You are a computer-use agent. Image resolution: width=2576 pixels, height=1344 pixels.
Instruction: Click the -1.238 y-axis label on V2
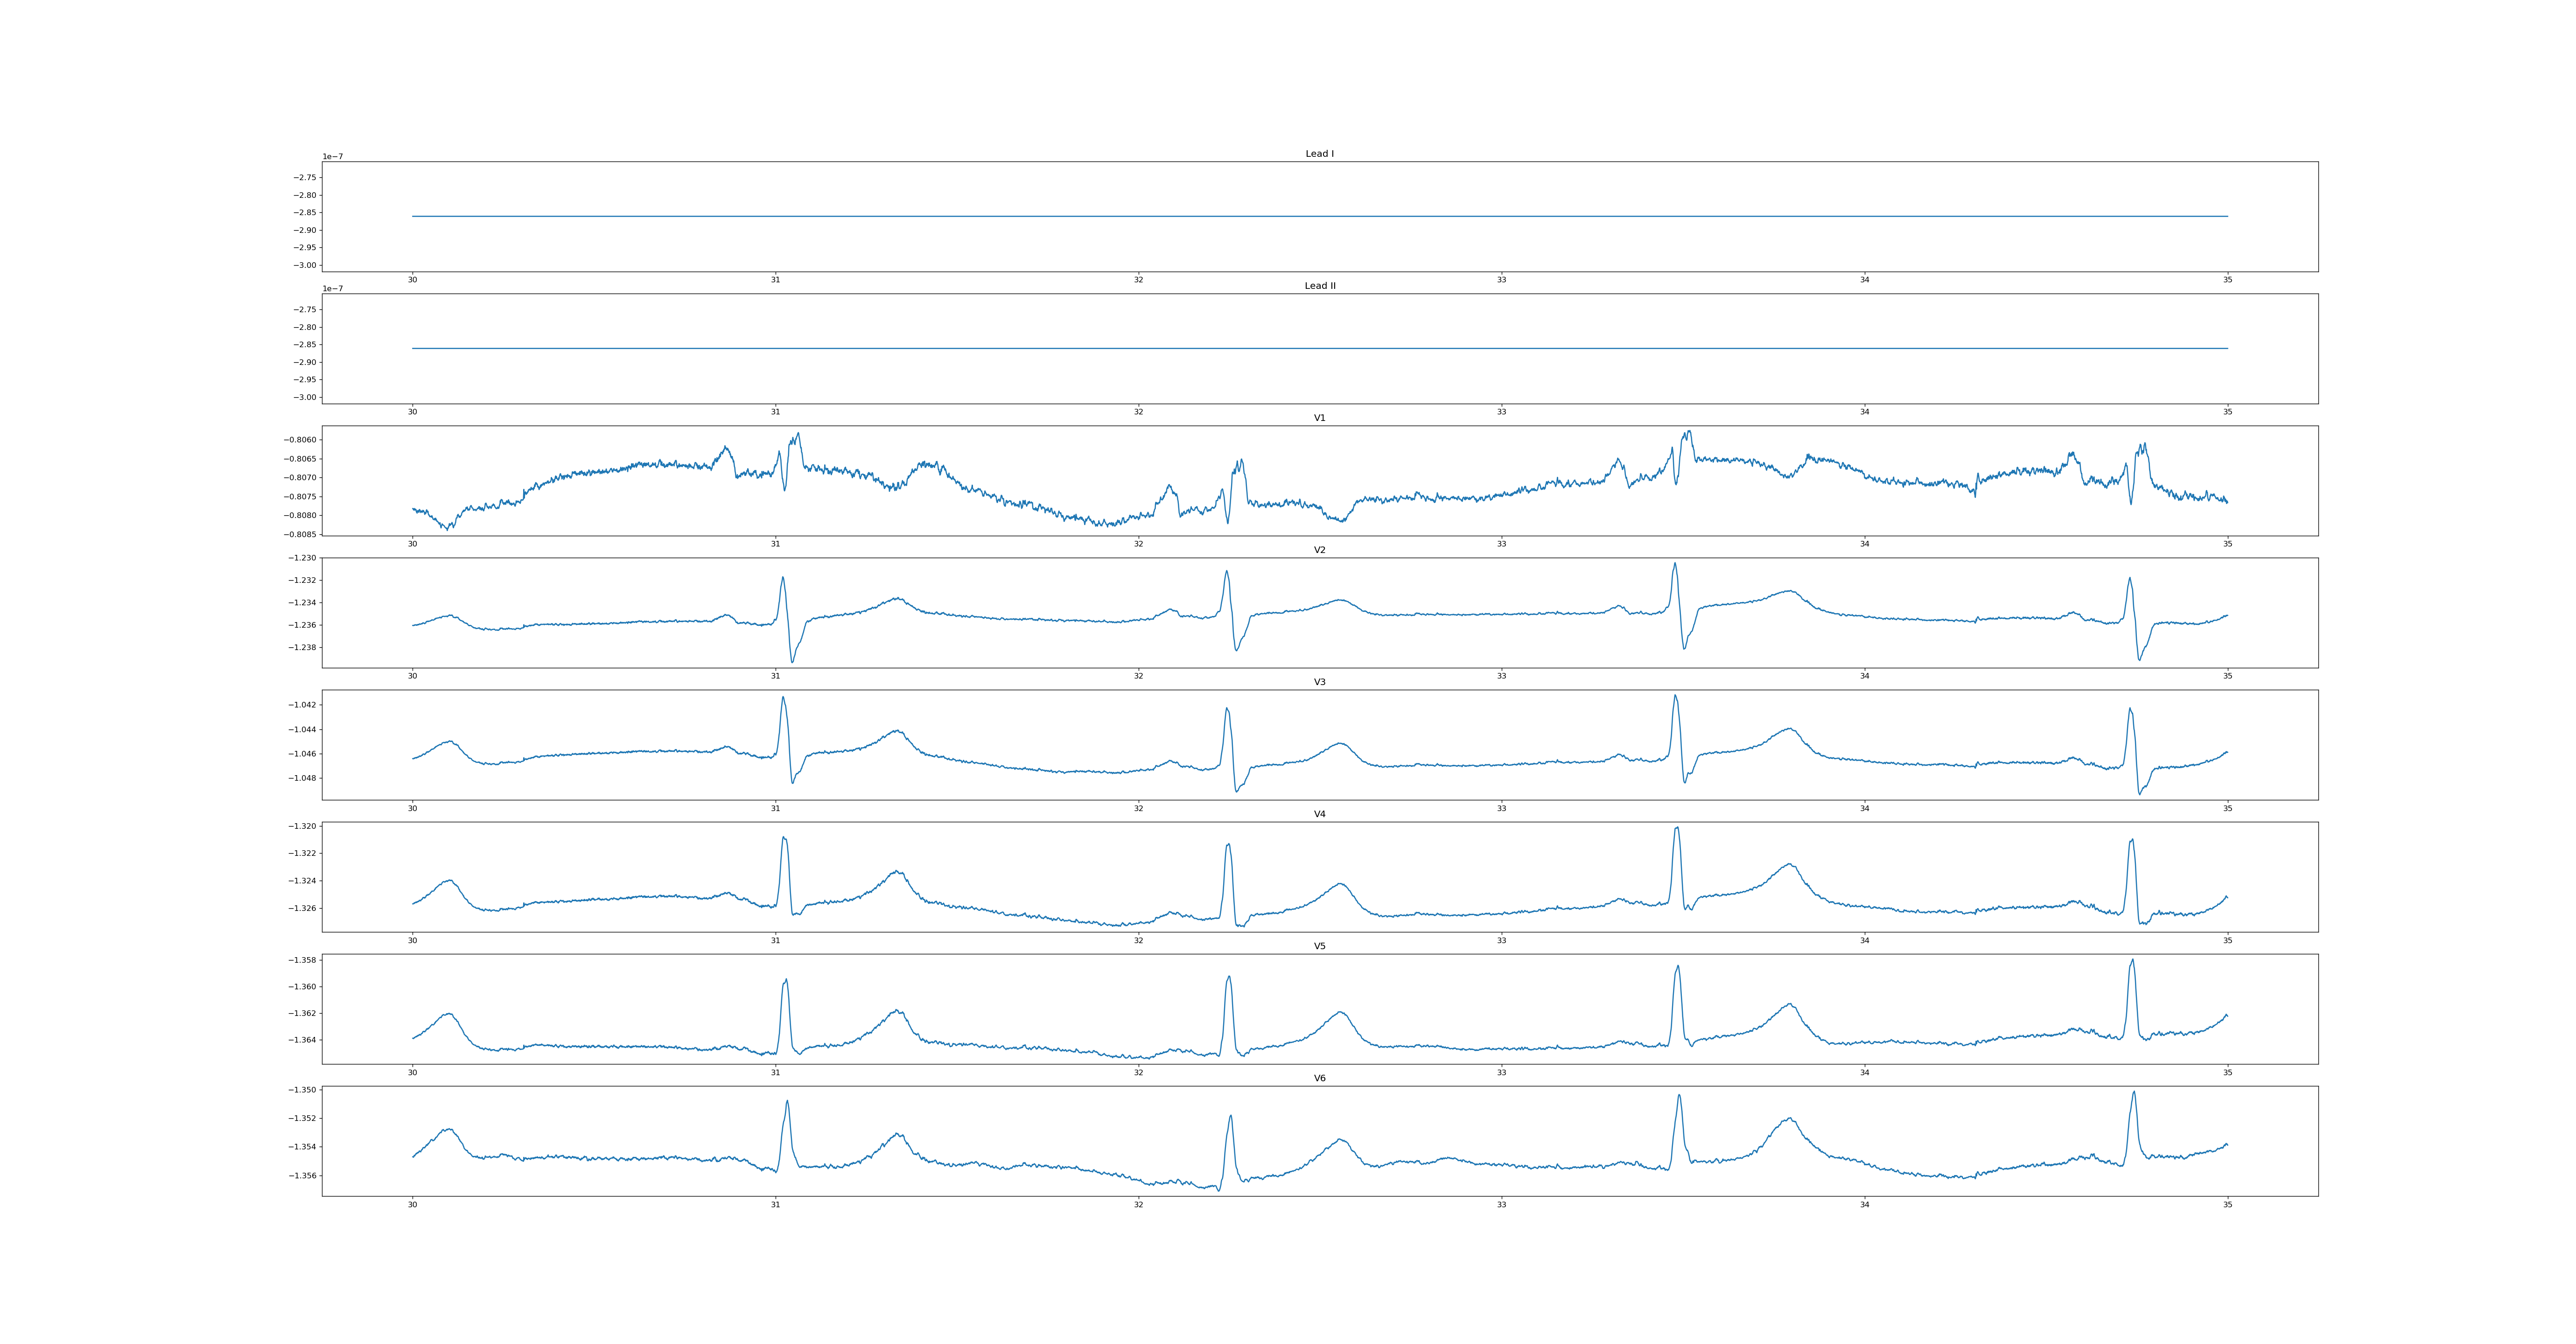[303, 648]
